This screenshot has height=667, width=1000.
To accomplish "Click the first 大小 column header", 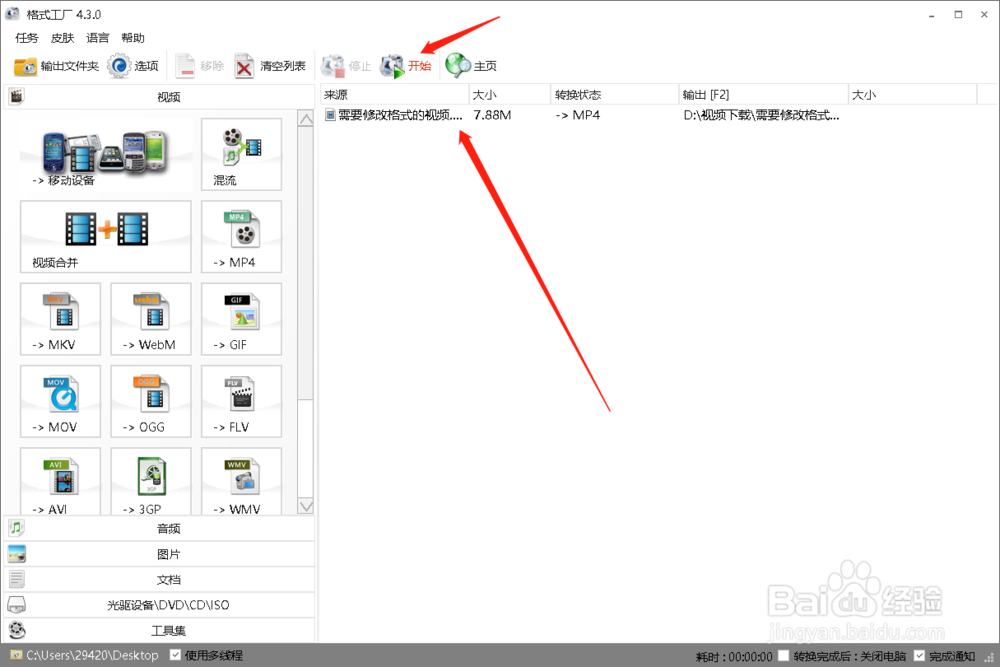I will (x=510, y=94).
